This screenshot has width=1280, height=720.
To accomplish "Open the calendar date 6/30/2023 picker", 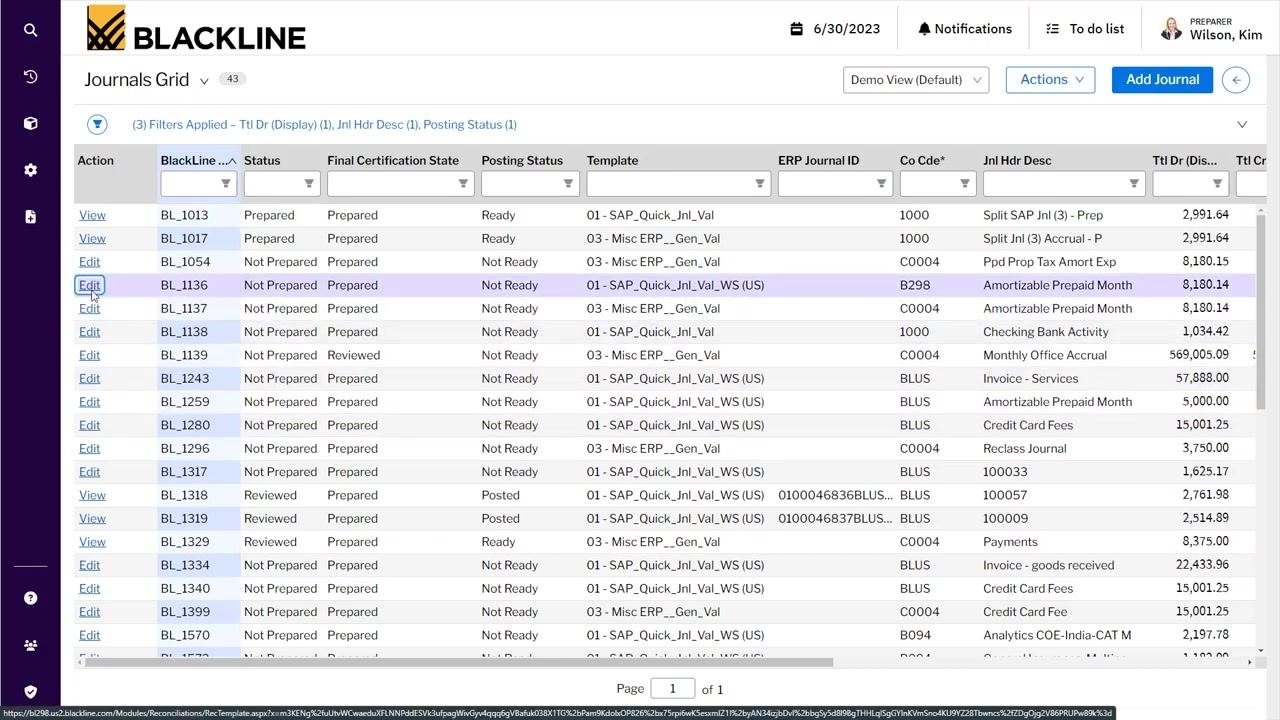I will pos(836,29).
